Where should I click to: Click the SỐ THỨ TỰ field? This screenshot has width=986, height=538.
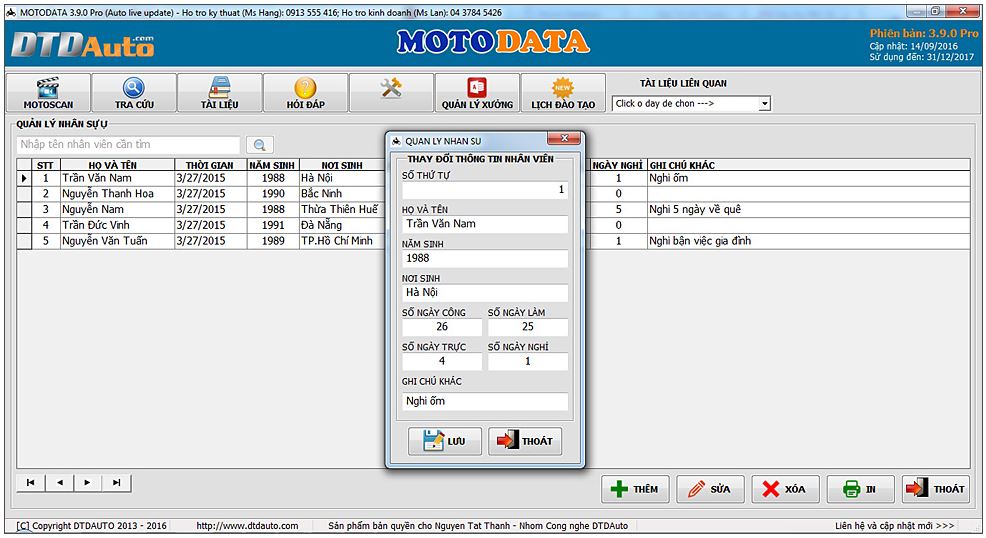tap(485, 190)
